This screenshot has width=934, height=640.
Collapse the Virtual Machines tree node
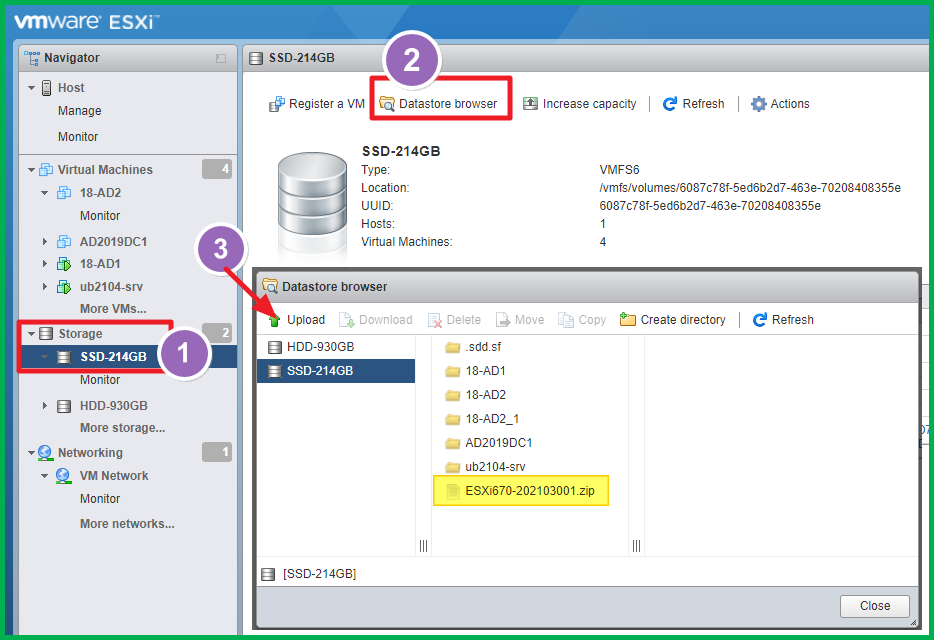click(x=32, y=170)
